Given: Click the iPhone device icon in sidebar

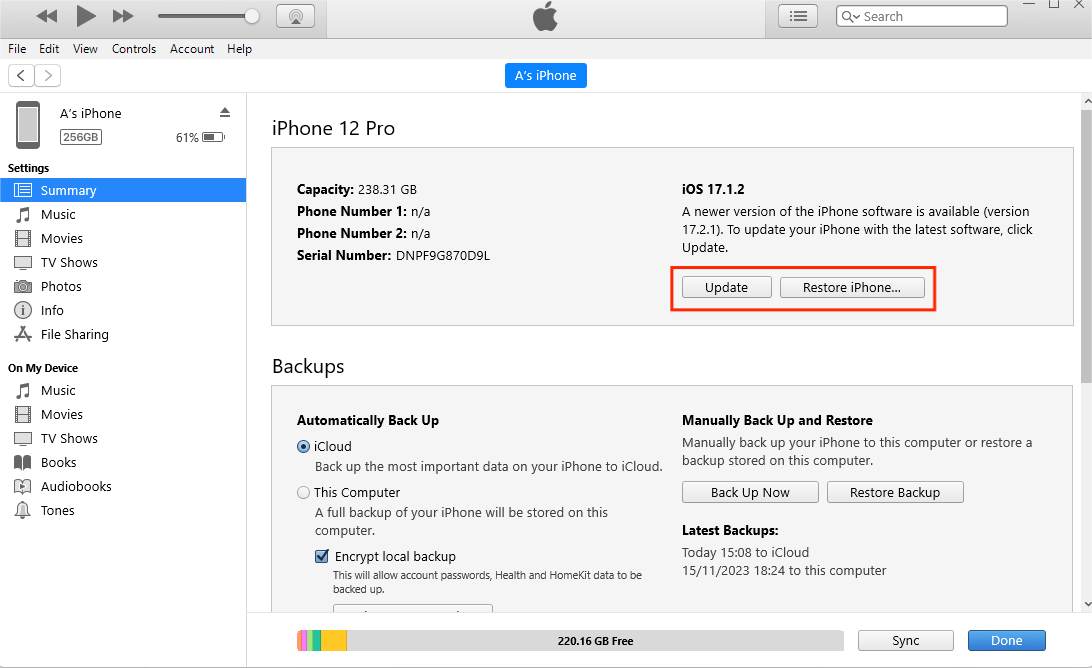Looking at the screenshot, I should point(28,125).
